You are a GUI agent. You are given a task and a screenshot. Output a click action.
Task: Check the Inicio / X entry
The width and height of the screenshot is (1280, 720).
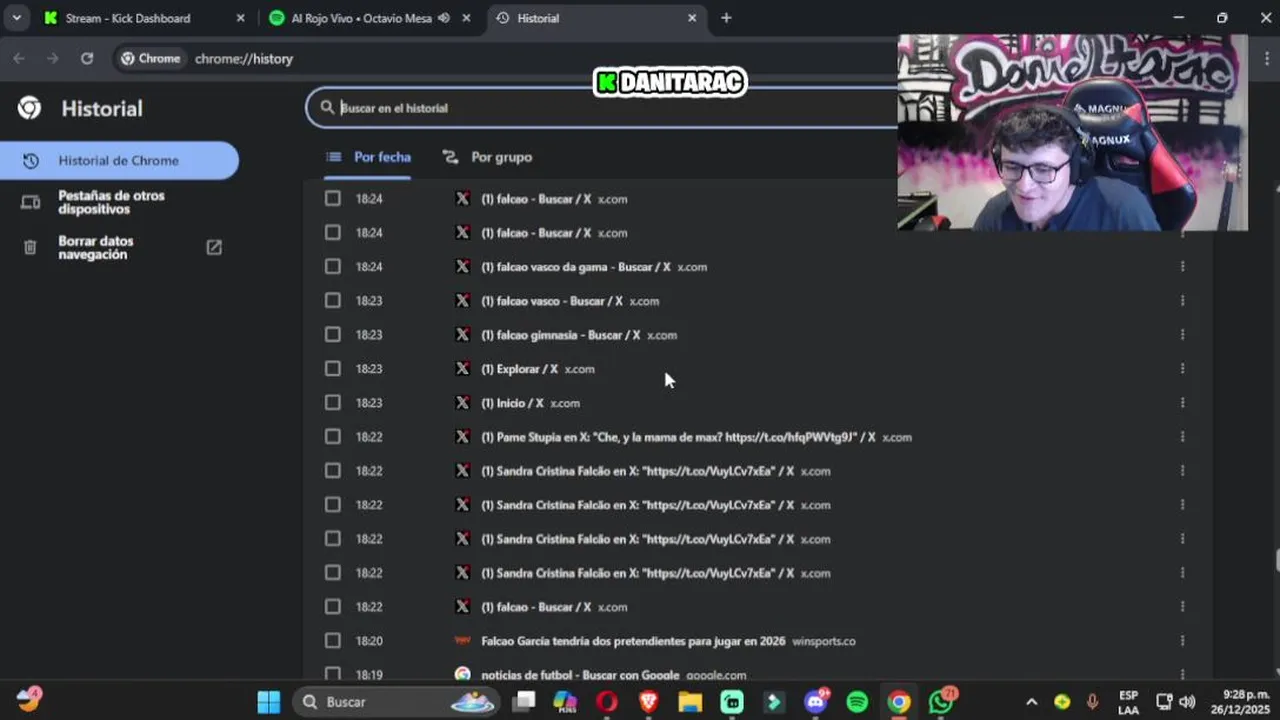(333, 403)
